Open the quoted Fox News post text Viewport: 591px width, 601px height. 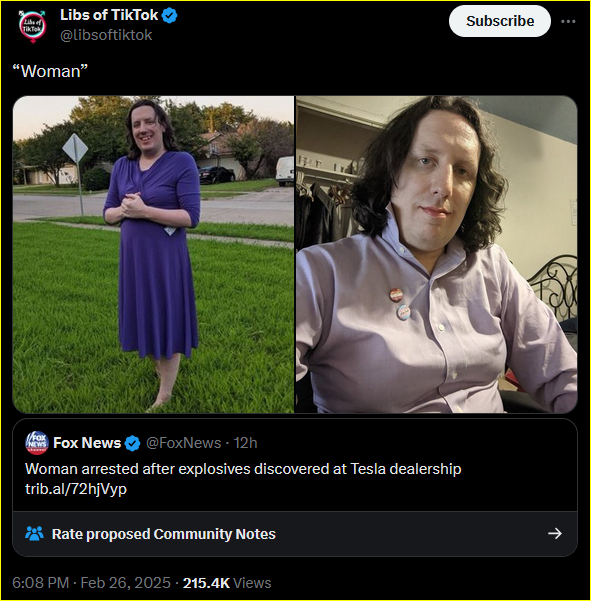tap(243, 469)
